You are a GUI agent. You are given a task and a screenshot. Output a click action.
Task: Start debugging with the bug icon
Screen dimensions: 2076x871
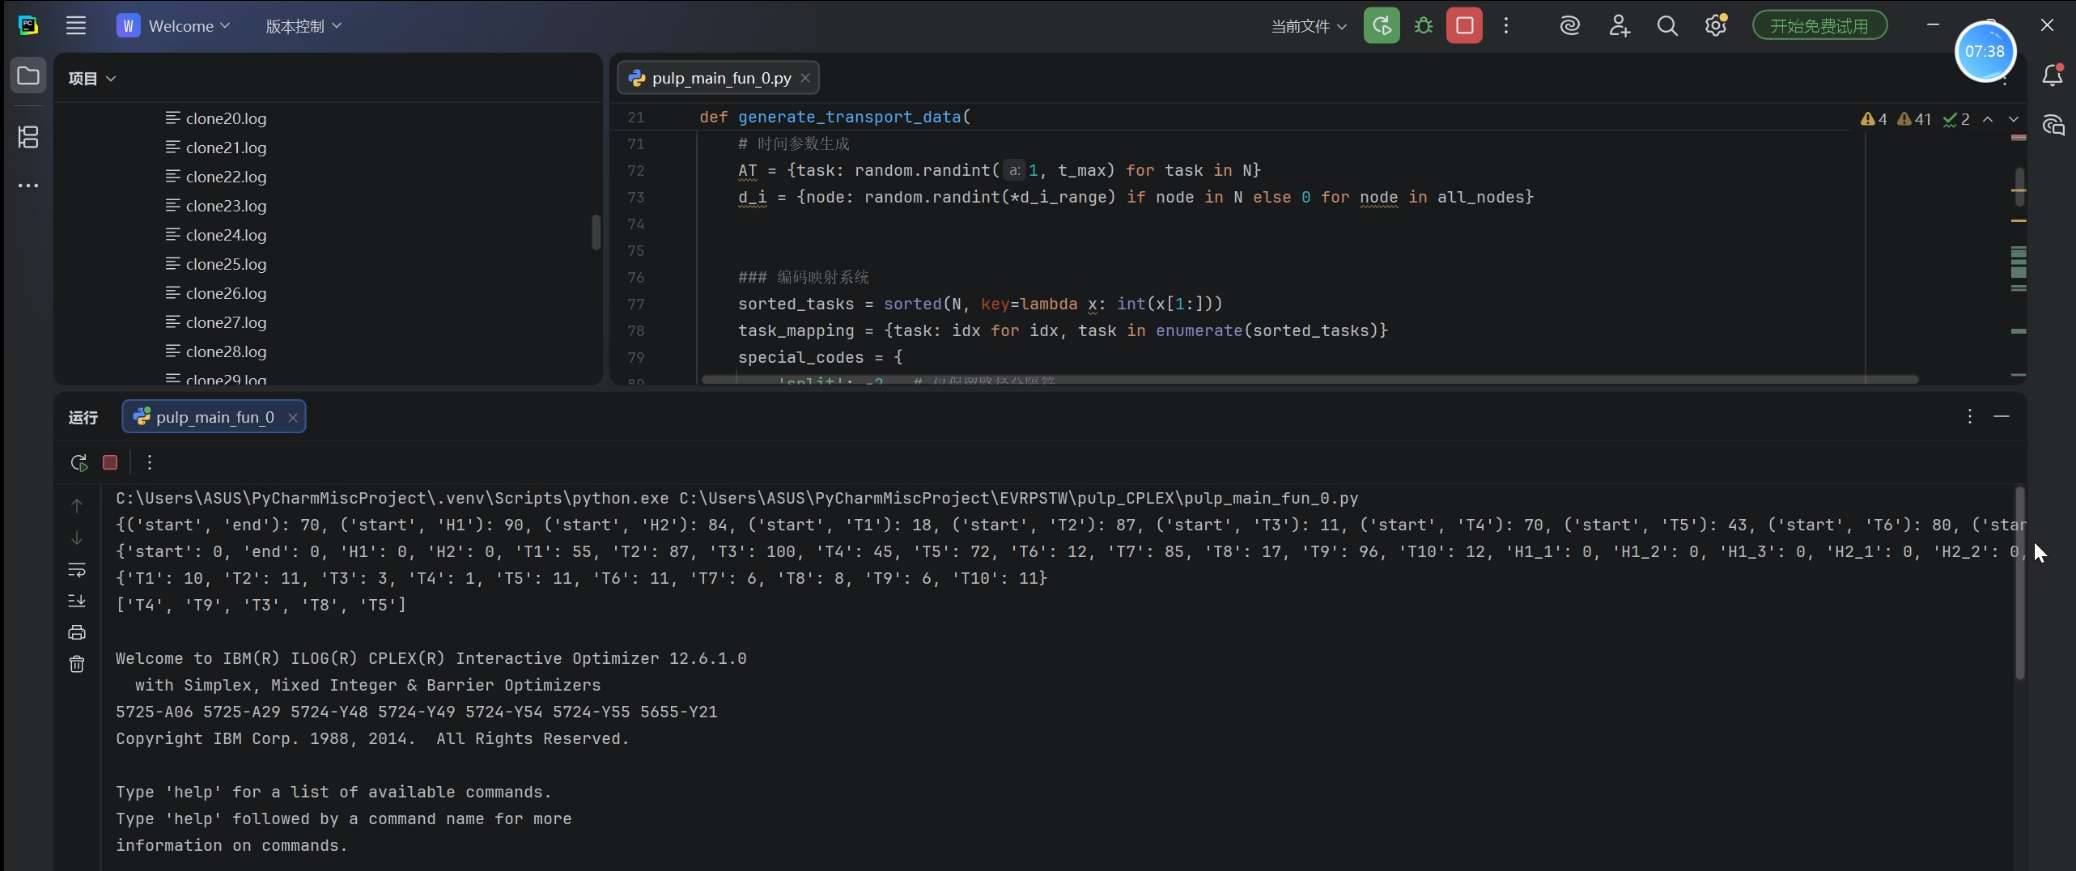pyautogui.click(x=1424, y=26)
